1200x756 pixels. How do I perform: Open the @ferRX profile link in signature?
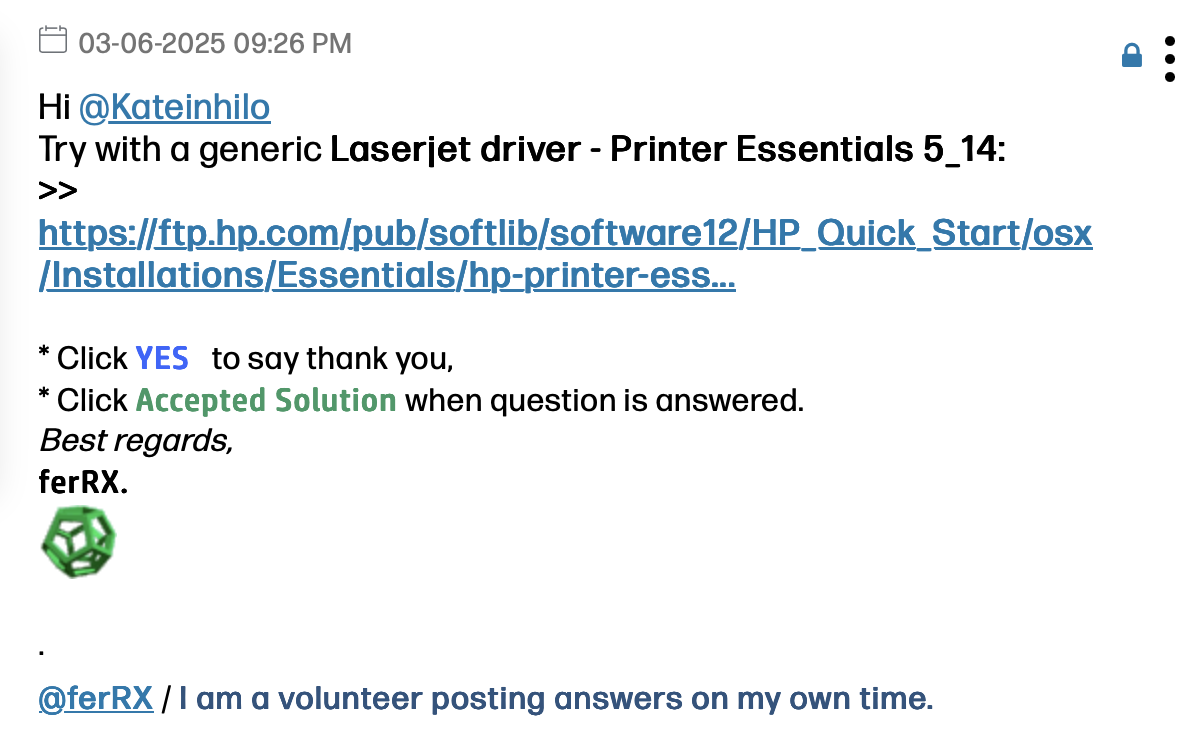96,699
